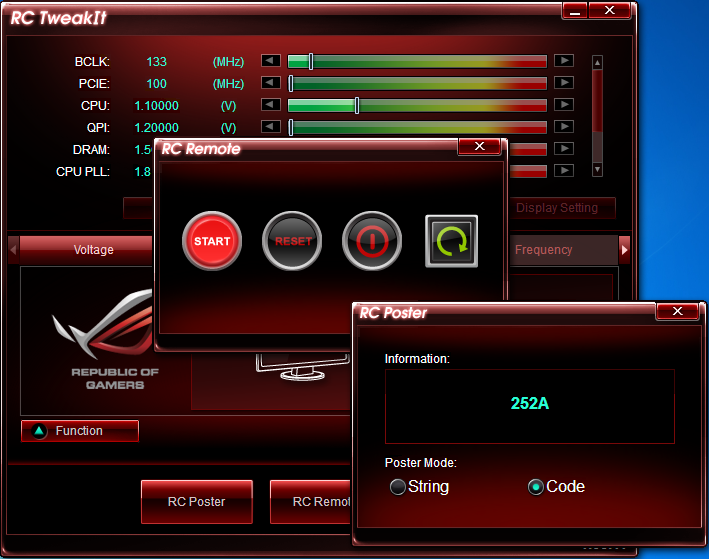Screen dimensions: 709x559
Task: Click the PCIE slider handle
Action: (291, 83)
